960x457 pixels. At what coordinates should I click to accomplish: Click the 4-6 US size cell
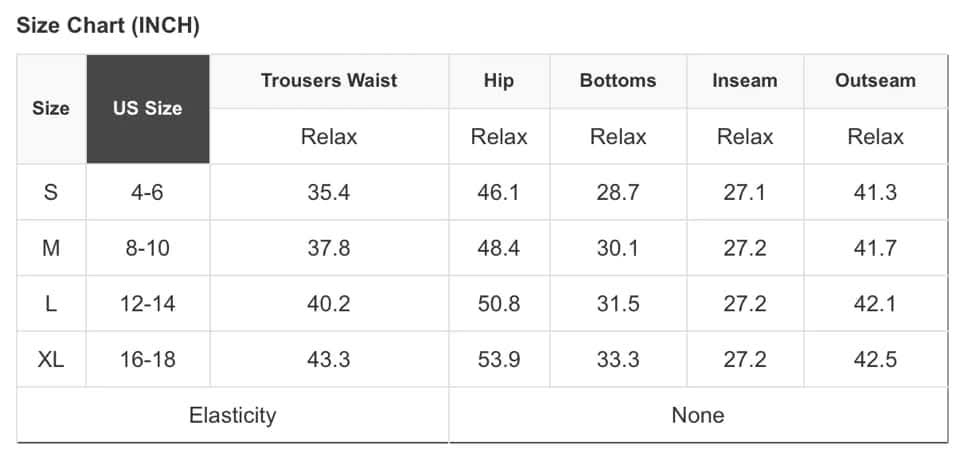pos(147,192)
